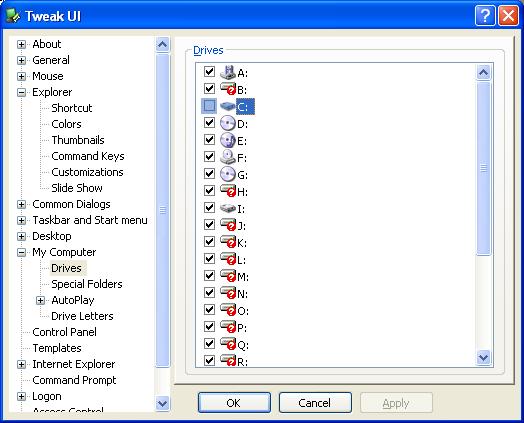Click the Tweak UI title bar icon
This screenshot has height=423, width=524.
pyautogui.click(x=13, y=16)
